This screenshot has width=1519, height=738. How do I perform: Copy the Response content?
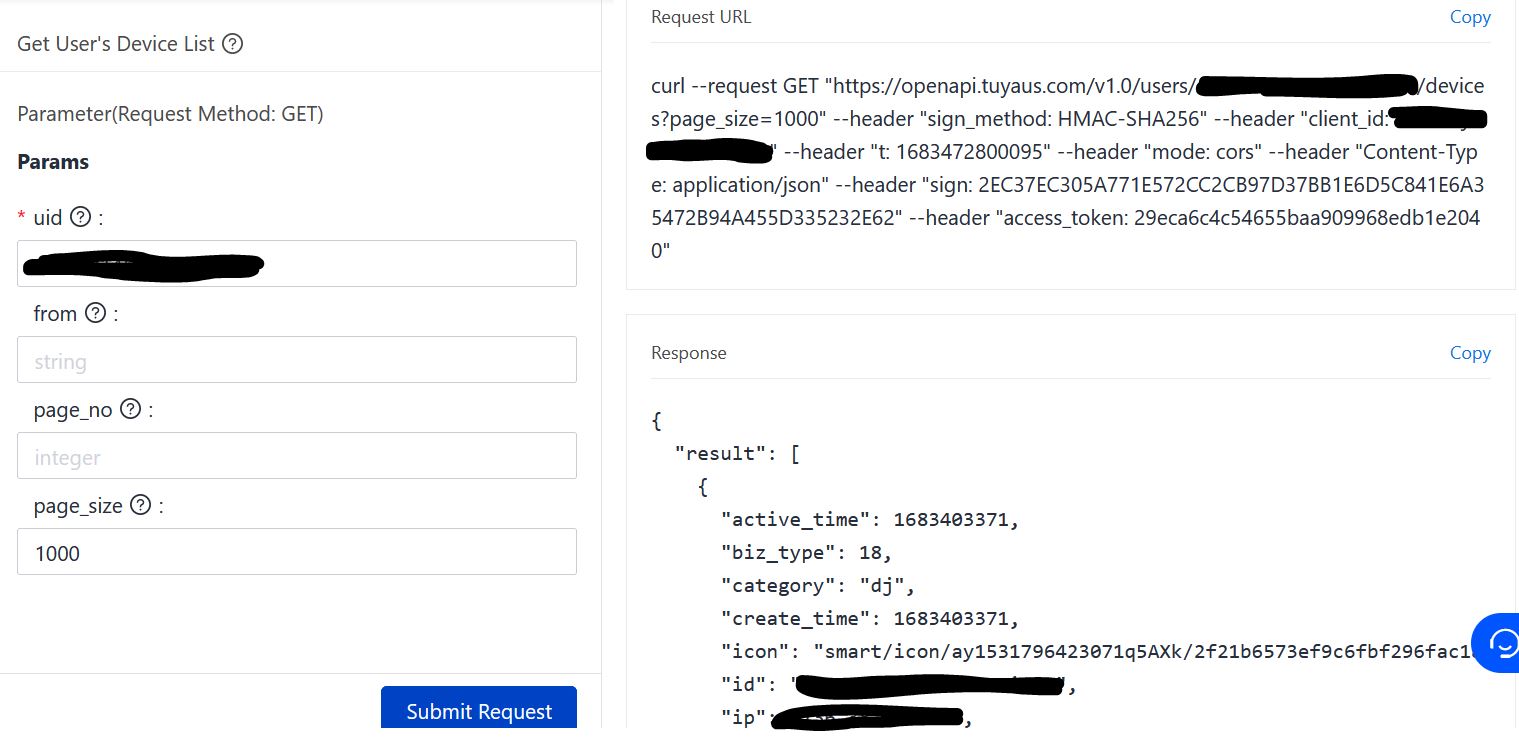pyautogui.click(x=1470, y=353)
